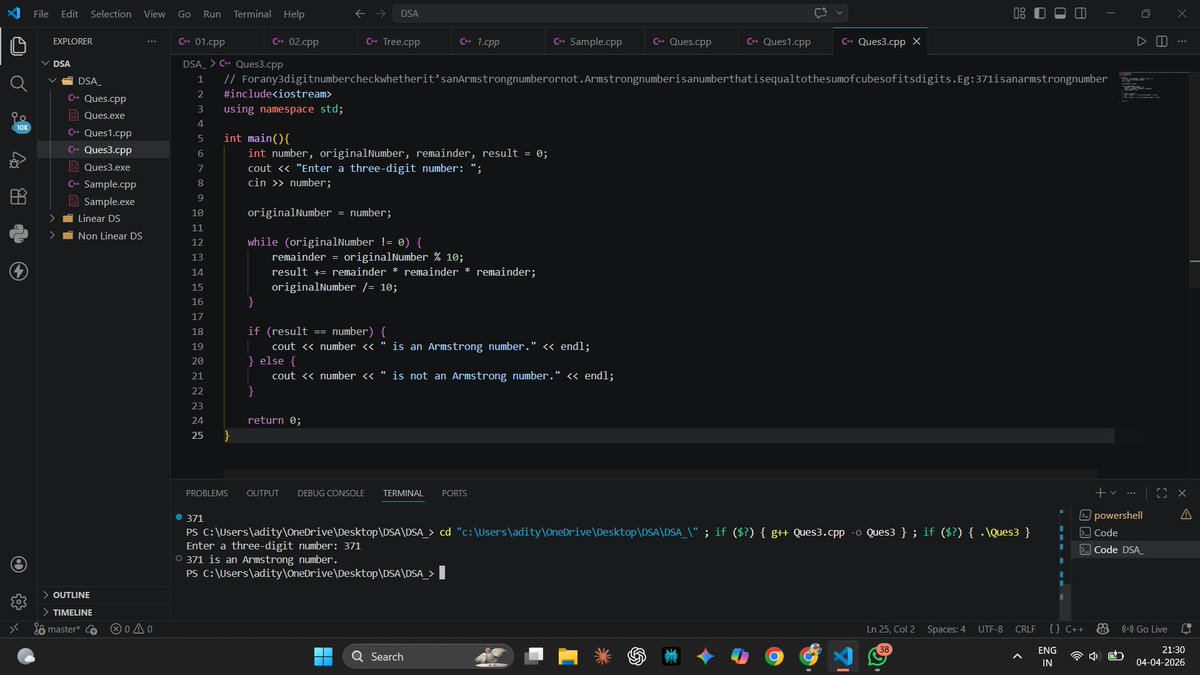
Task: Switch to the DEBUG CONSOLE panel tab
Action: (x=331, y=493)
